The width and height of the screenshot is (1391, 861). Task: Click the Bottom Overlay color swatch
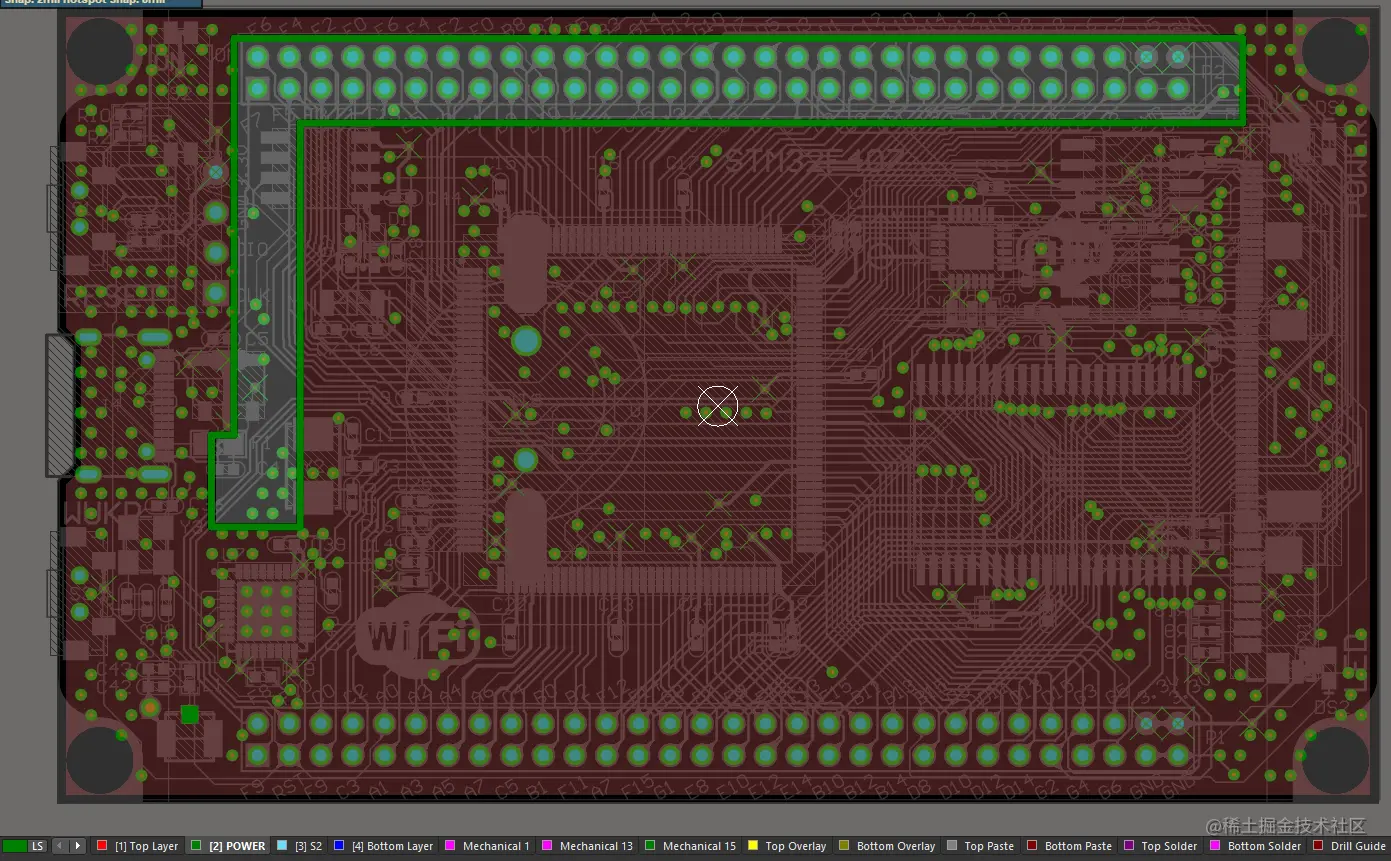844,846
